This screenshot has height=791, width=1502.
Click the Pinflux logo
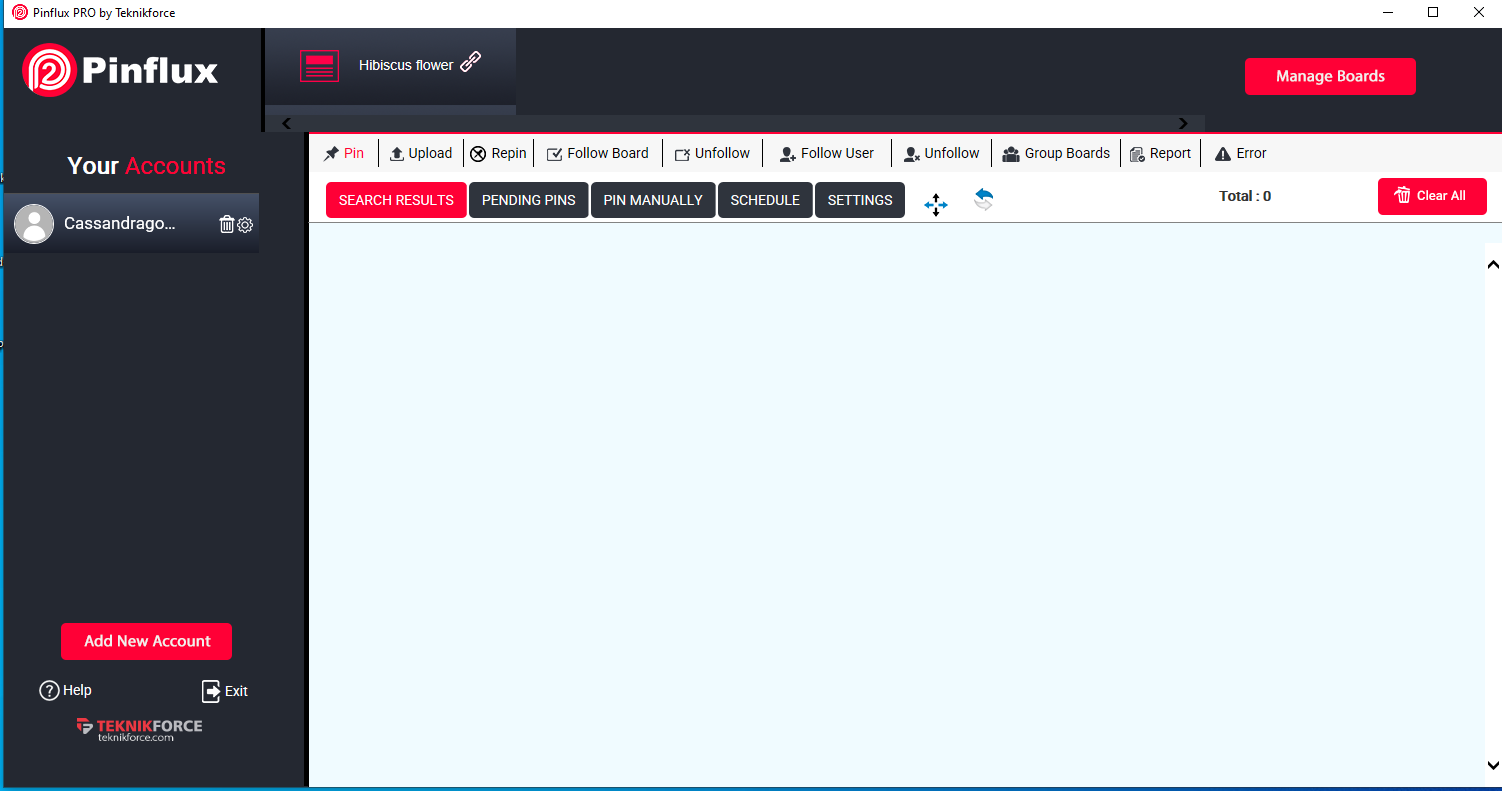pyautogui.click(x=120, y=70)
